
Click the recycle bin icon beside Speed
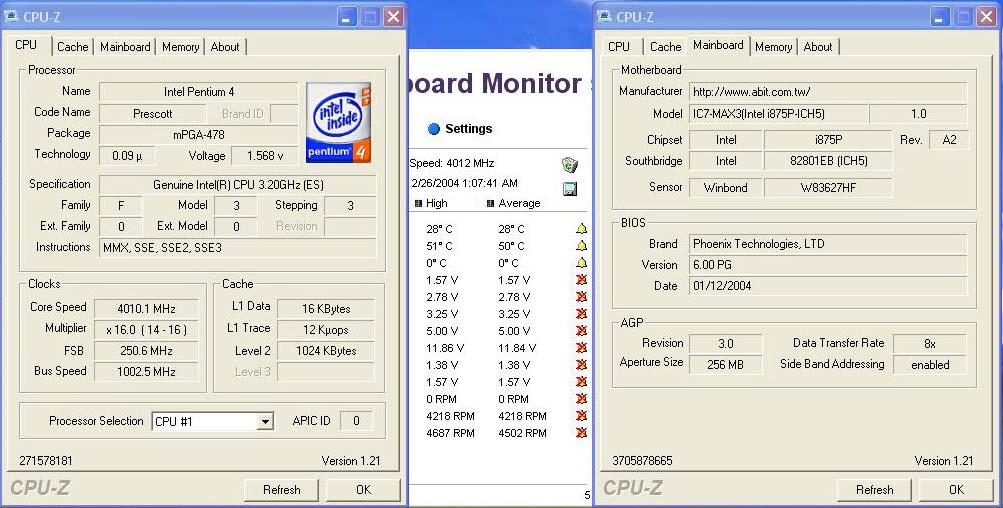(x=569, y=165)
